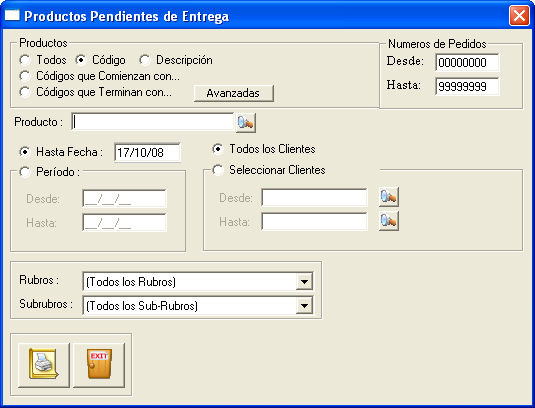Click the client search icon for the Desde field
This screenshot has height=408, width=535.
tap(389, 197)
